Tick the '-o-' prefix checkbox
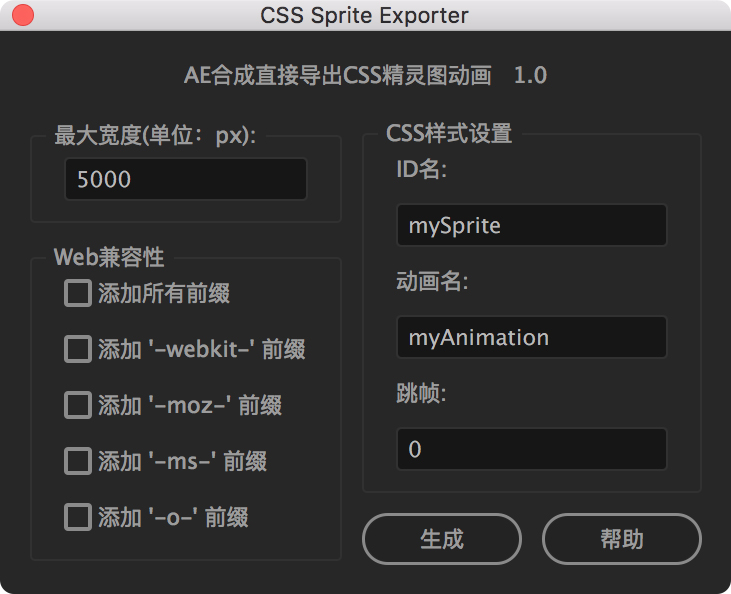Viewport: 731px width, 594px height. click(x=78, y=517)
